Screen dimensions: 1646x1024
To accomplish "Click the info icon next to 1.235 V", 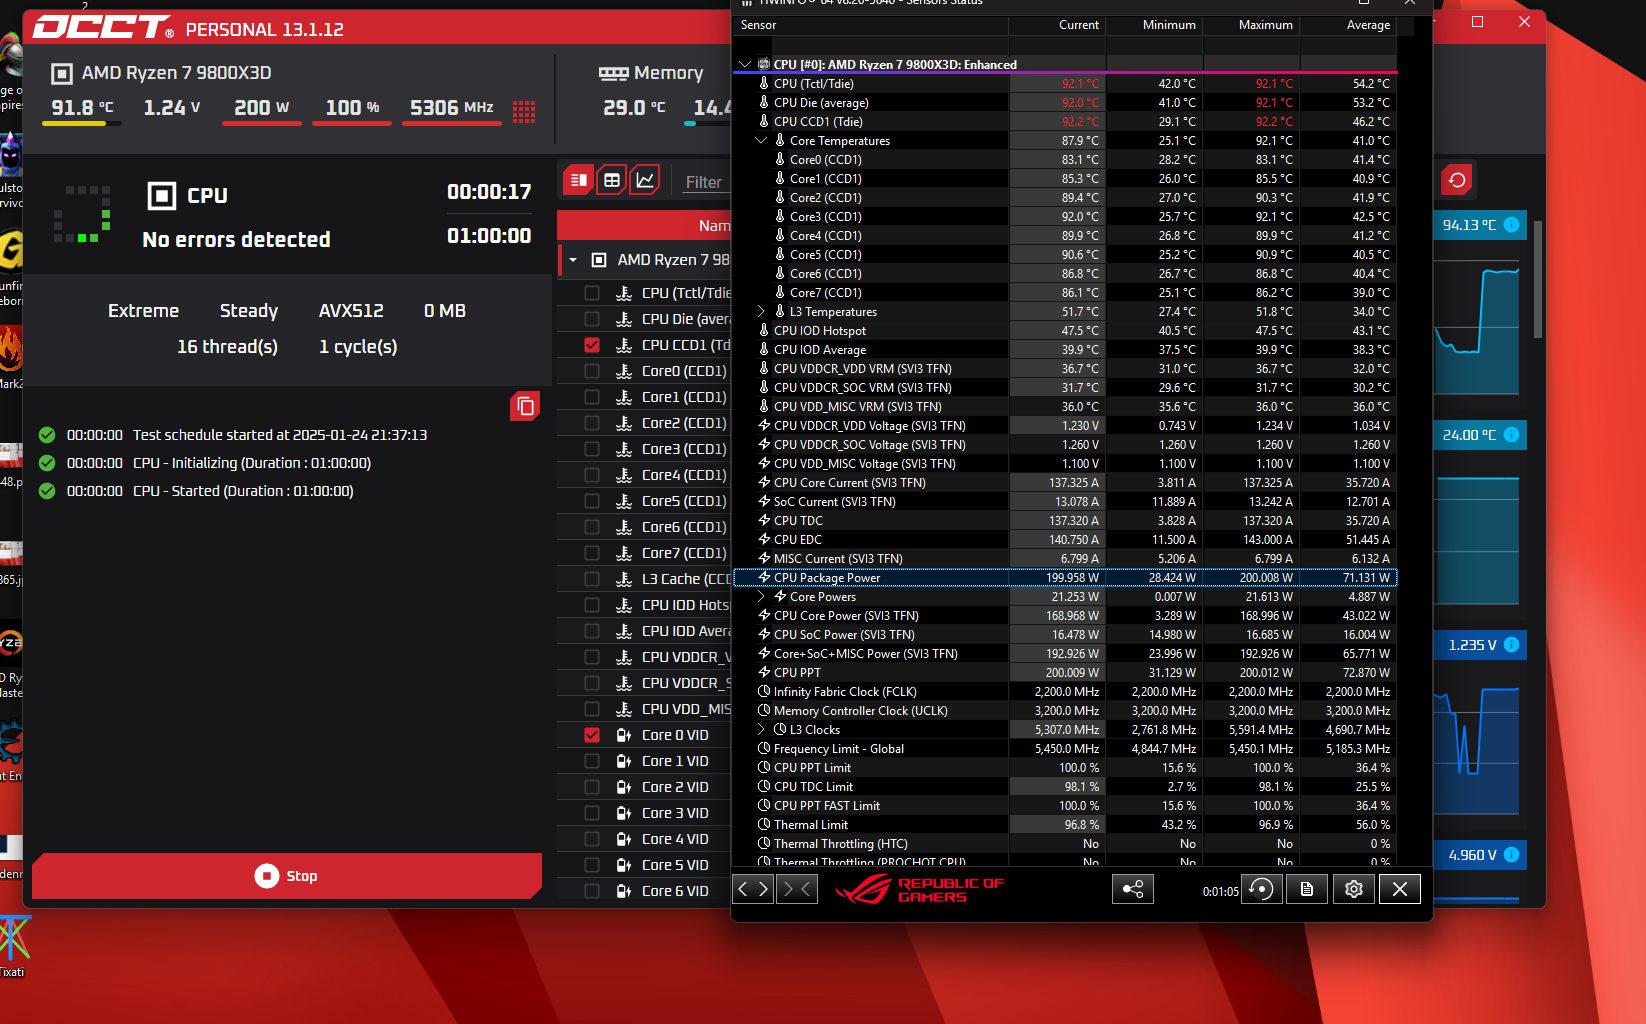I will tap(1512, 645).
